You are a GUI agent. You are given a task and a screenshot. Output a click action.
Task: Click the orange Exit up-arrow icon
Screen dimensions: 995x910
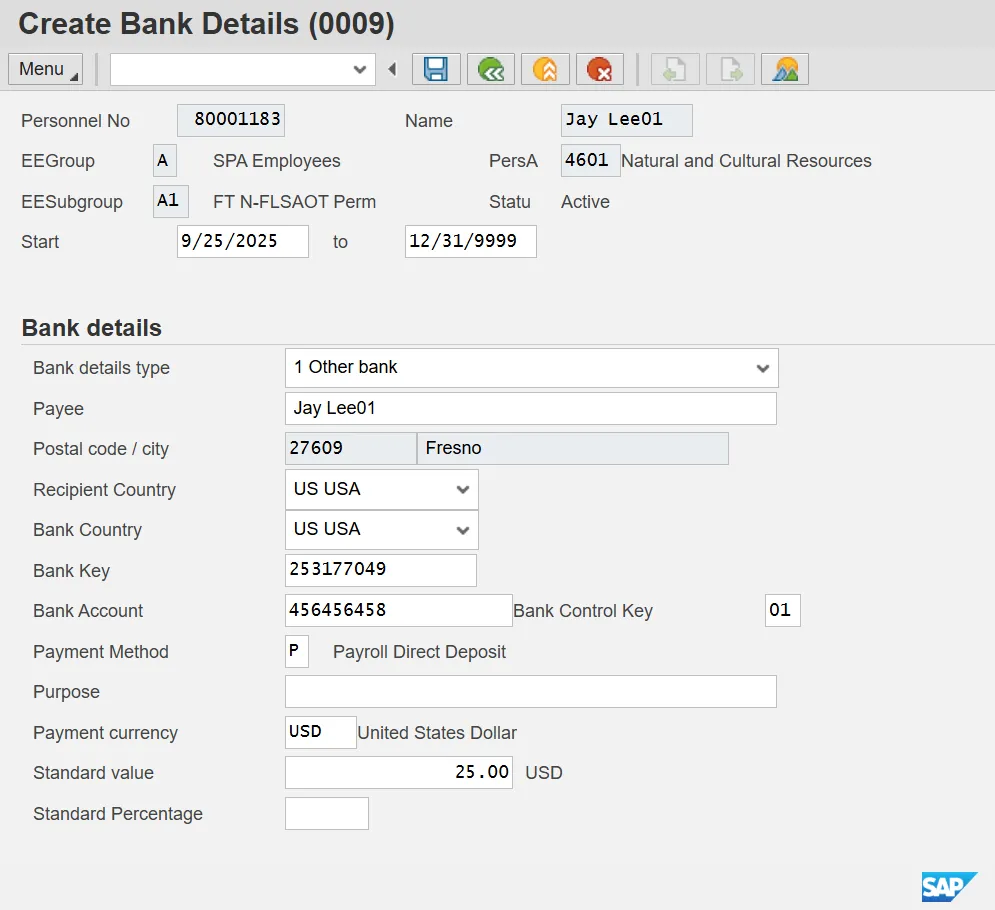pos(545,69)
